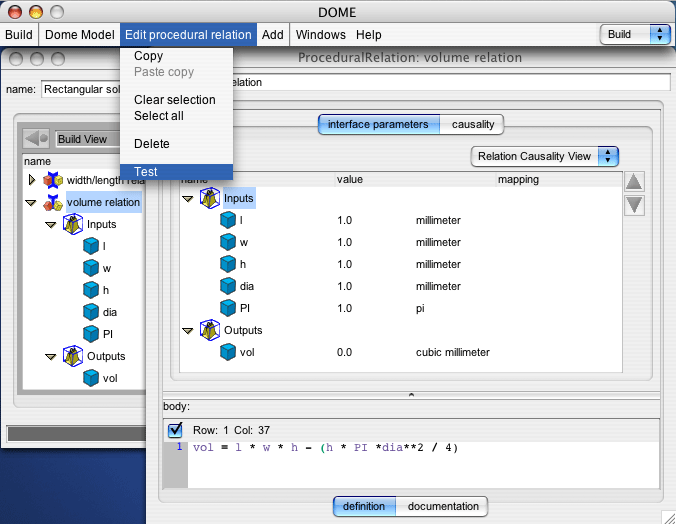Image resolution: width=676 pixels, height=524 pixels.
Task: Open the Build mode dropdown in menu bar
Action: coord(635,35)
